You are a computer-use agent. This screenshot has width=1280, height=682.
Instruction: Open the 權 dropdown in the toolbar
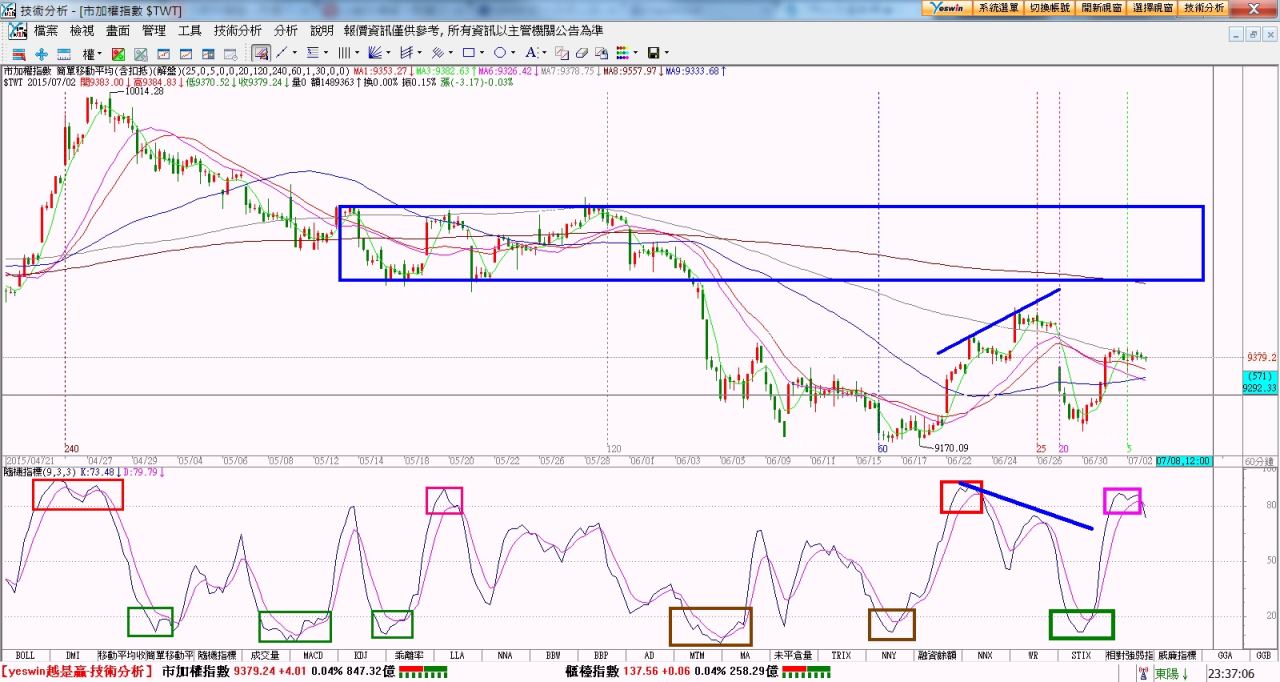coord(91,53)
